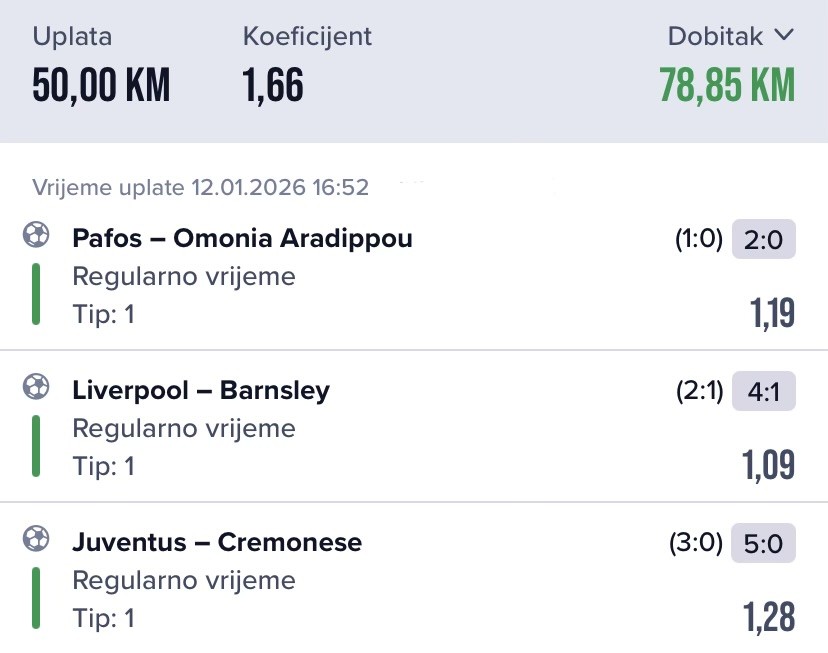
Task: Click the soccer ball icon beside Liverpool match
Action: (x=36, y=388)
